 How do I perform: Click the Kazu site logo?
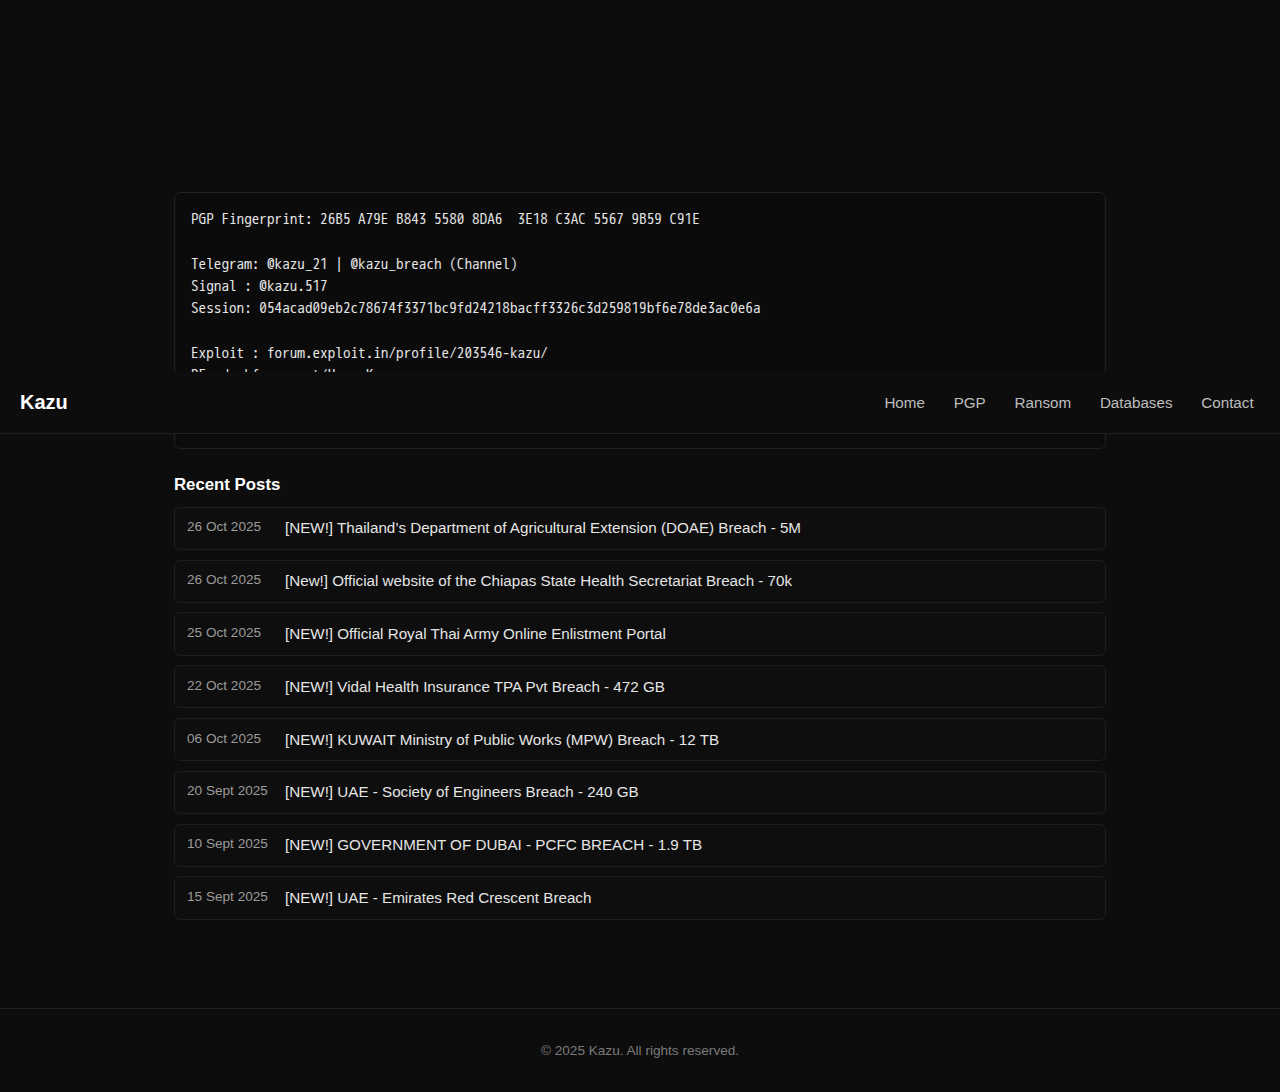coord(44,403)
